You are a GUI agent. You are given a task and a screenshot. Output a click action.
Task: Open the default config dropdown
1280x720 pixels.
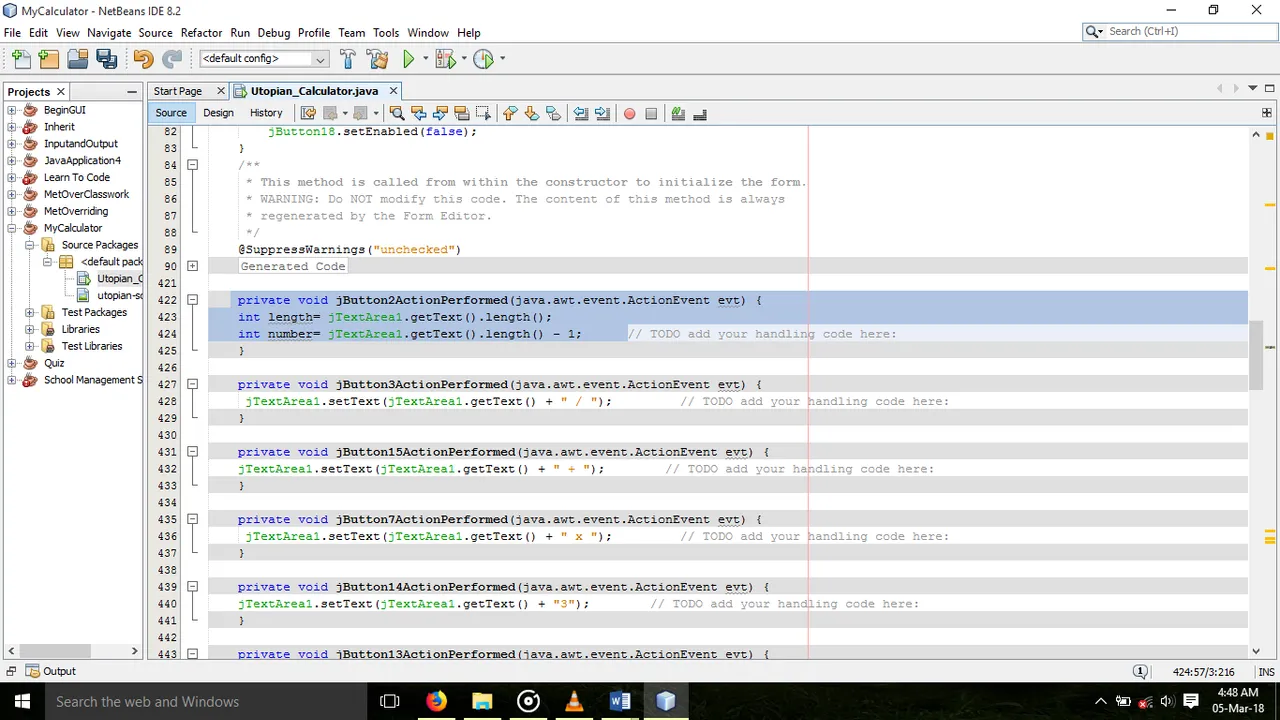[x=264, y=59]
